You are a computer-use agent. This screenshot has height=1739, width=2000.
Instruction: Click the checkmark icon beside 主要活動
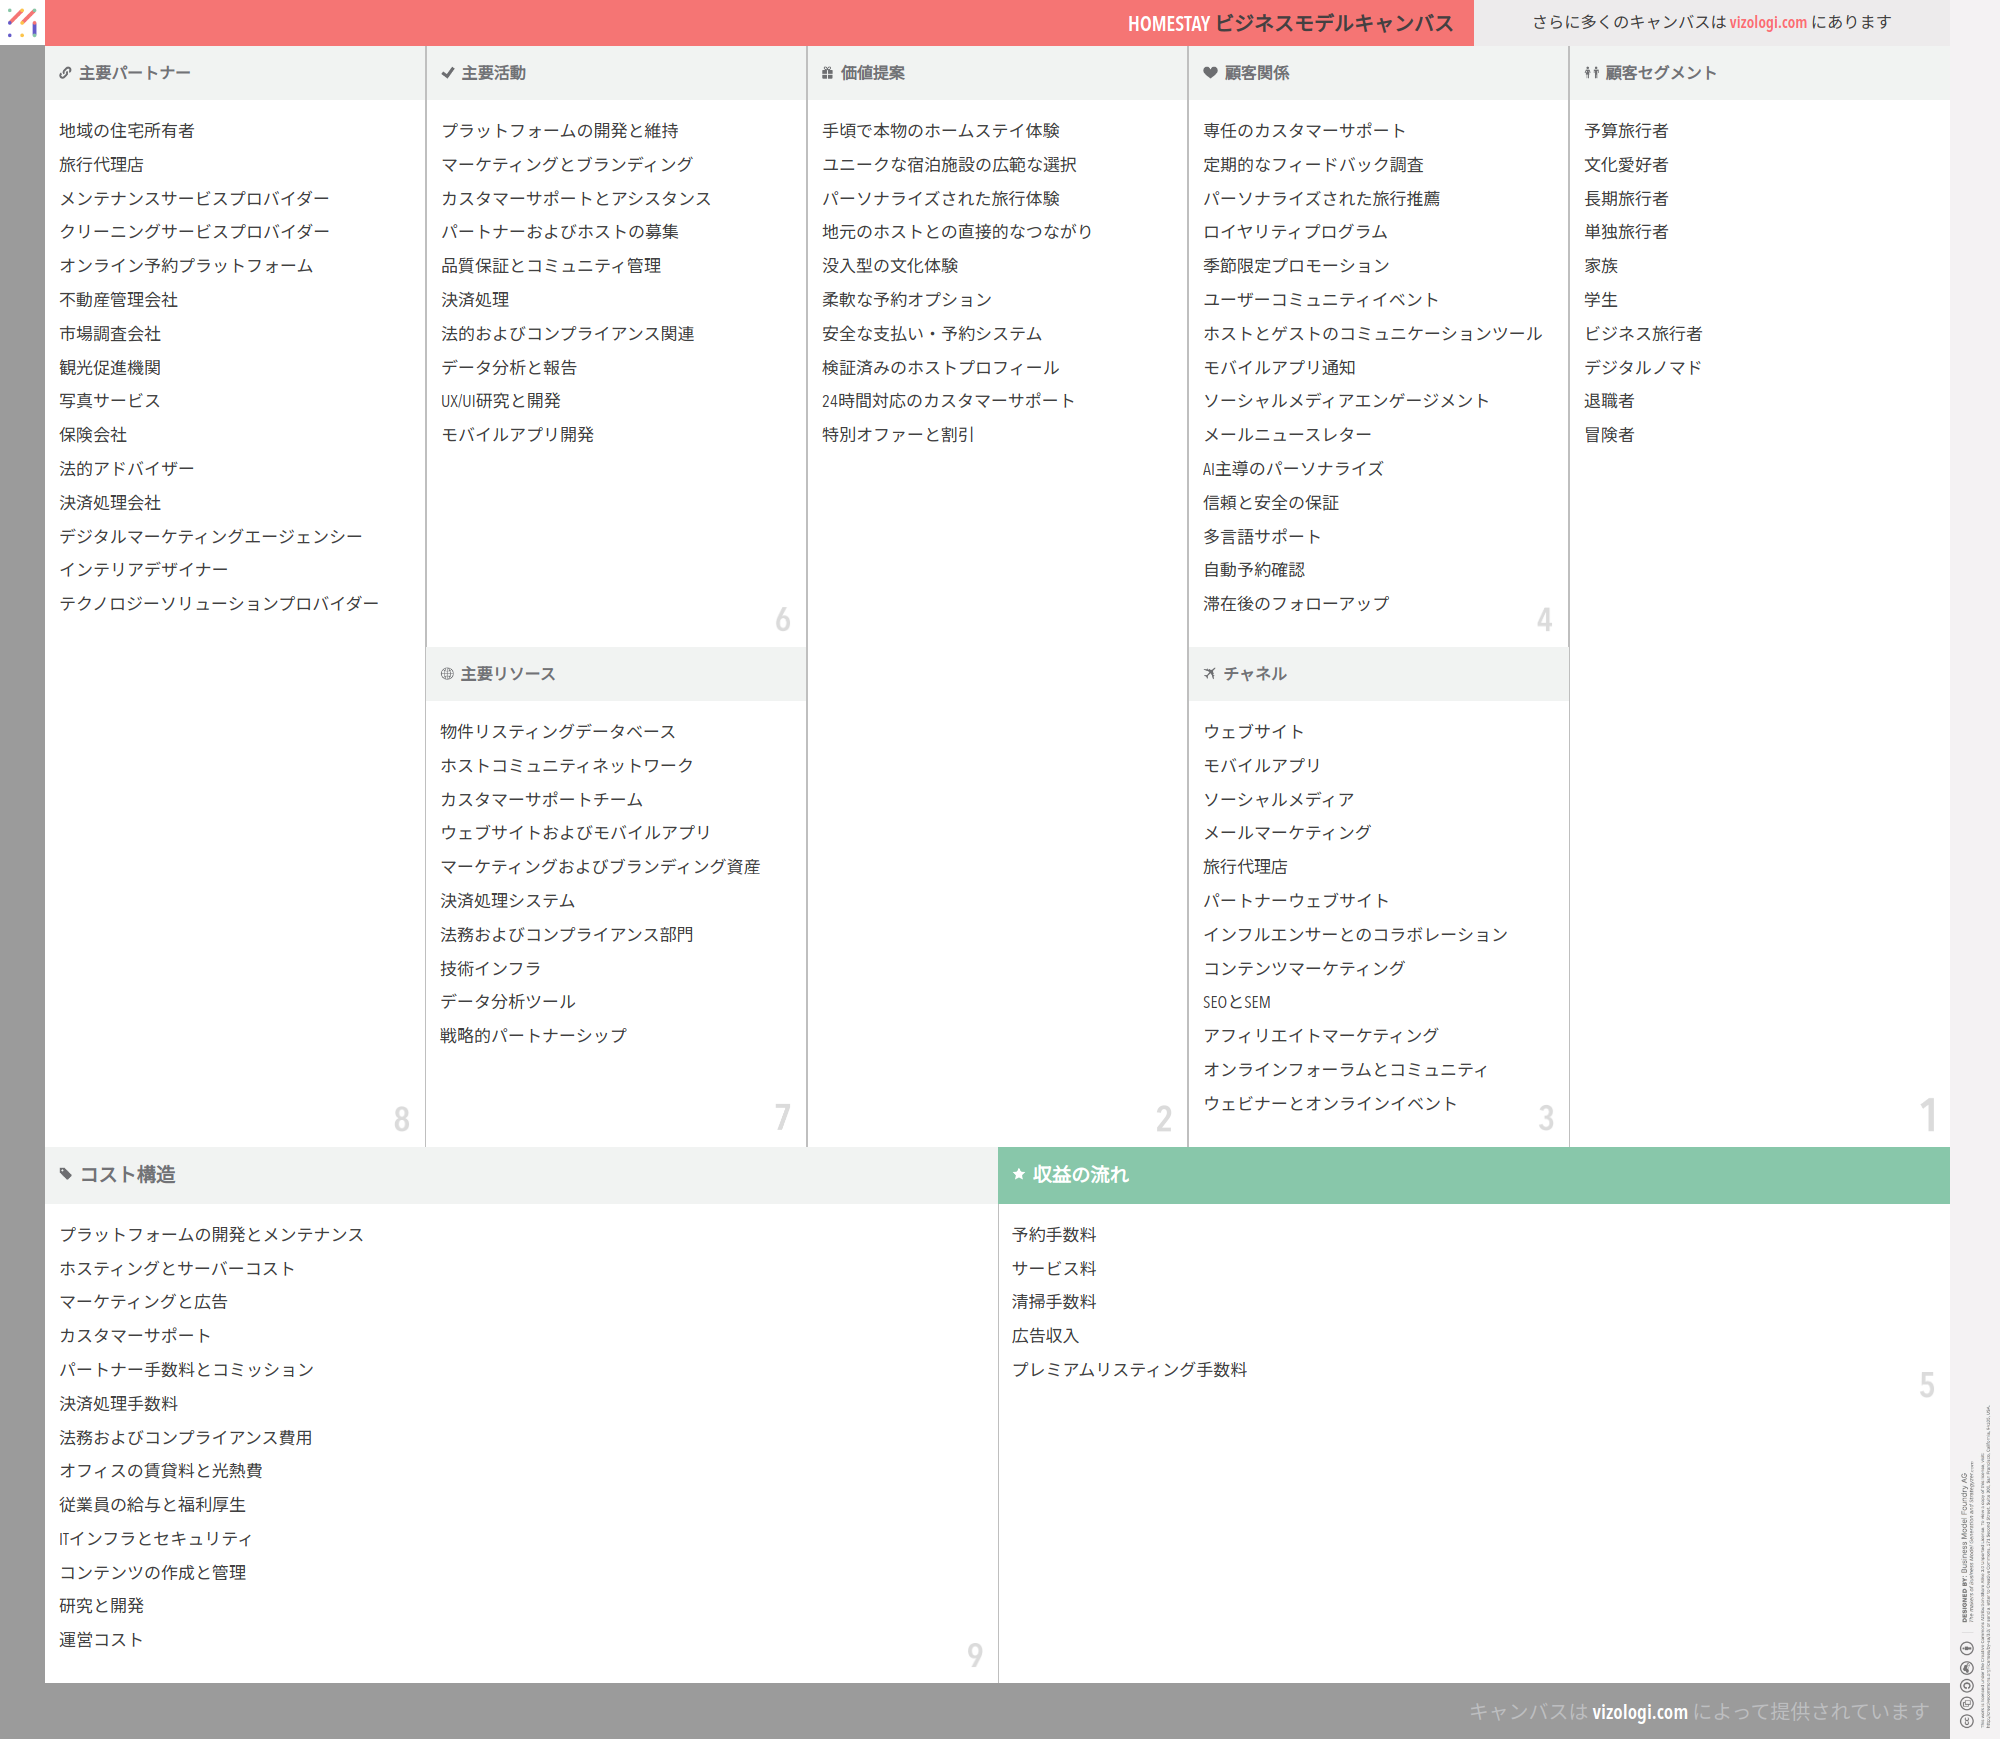click(x=448, y=73)
